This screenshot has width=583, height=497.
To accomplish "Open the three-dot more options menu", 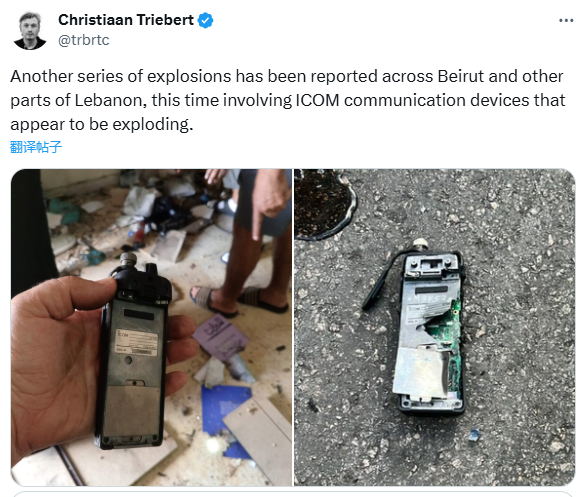I will tap(566, 20).
